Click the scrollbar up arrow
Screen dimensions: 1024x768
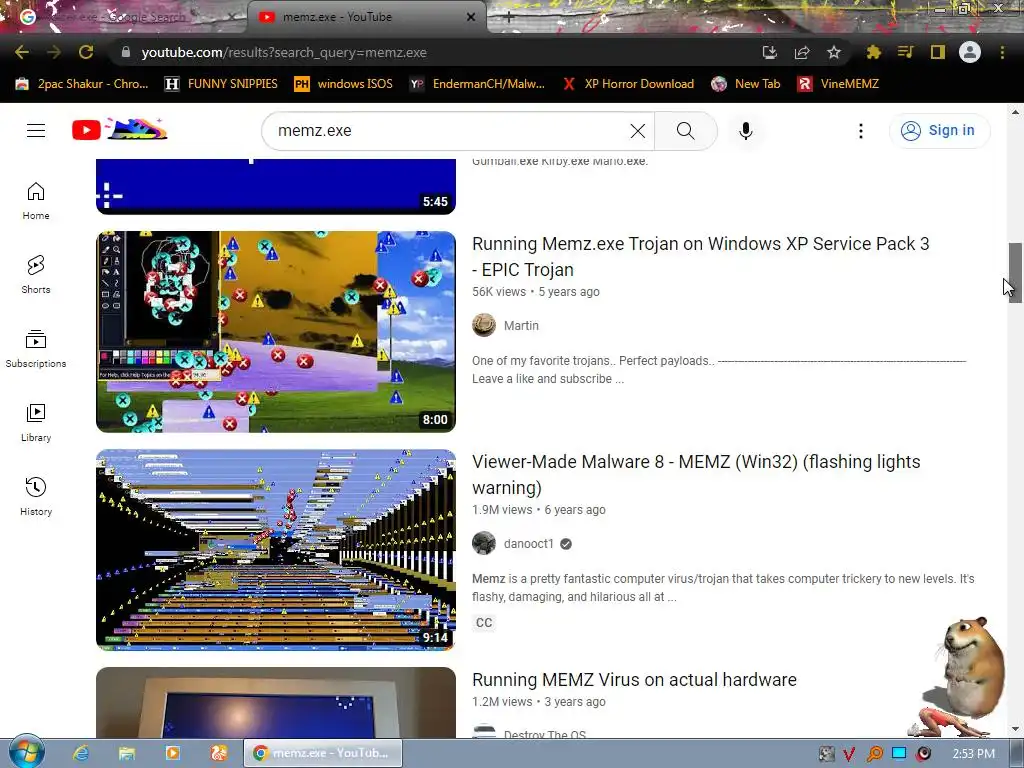click(x=1015, y=112)
